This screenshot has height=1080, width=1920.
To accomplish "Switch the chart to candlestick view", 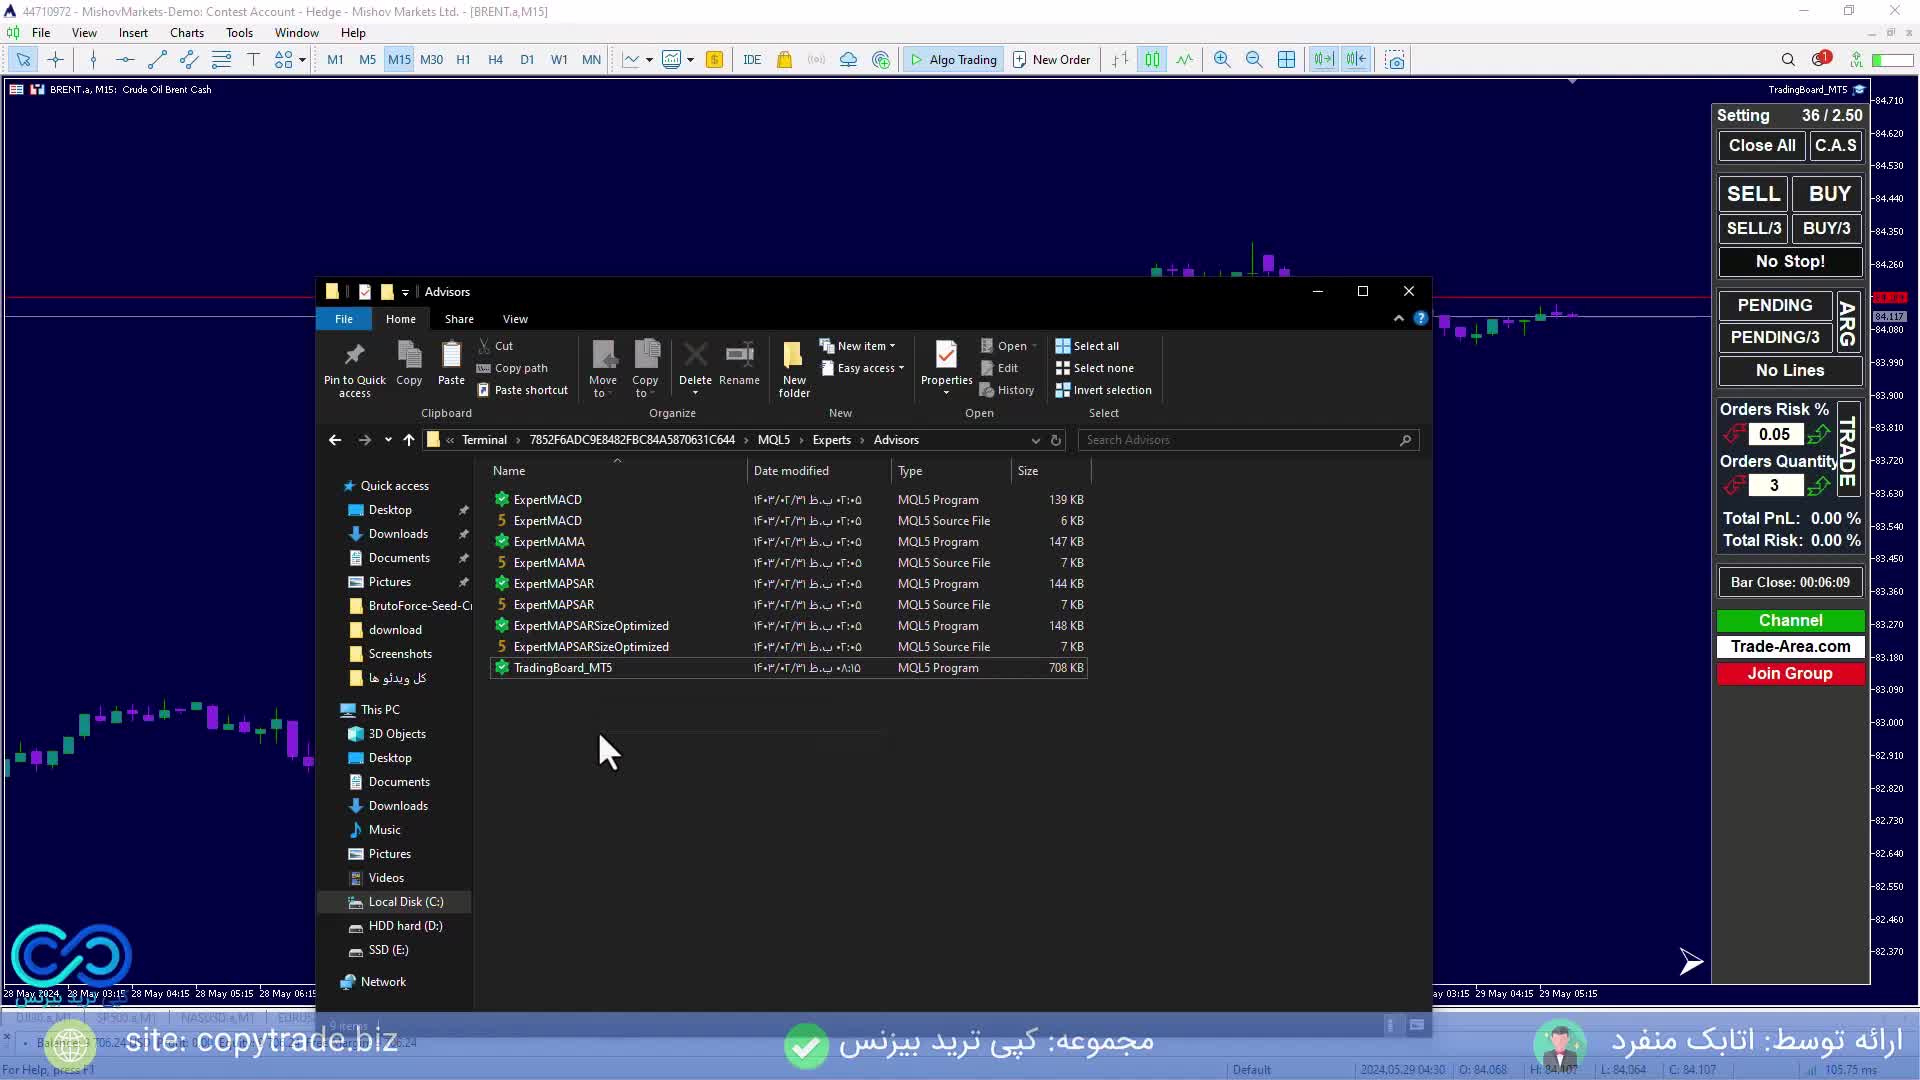I will coord(1152,60).
